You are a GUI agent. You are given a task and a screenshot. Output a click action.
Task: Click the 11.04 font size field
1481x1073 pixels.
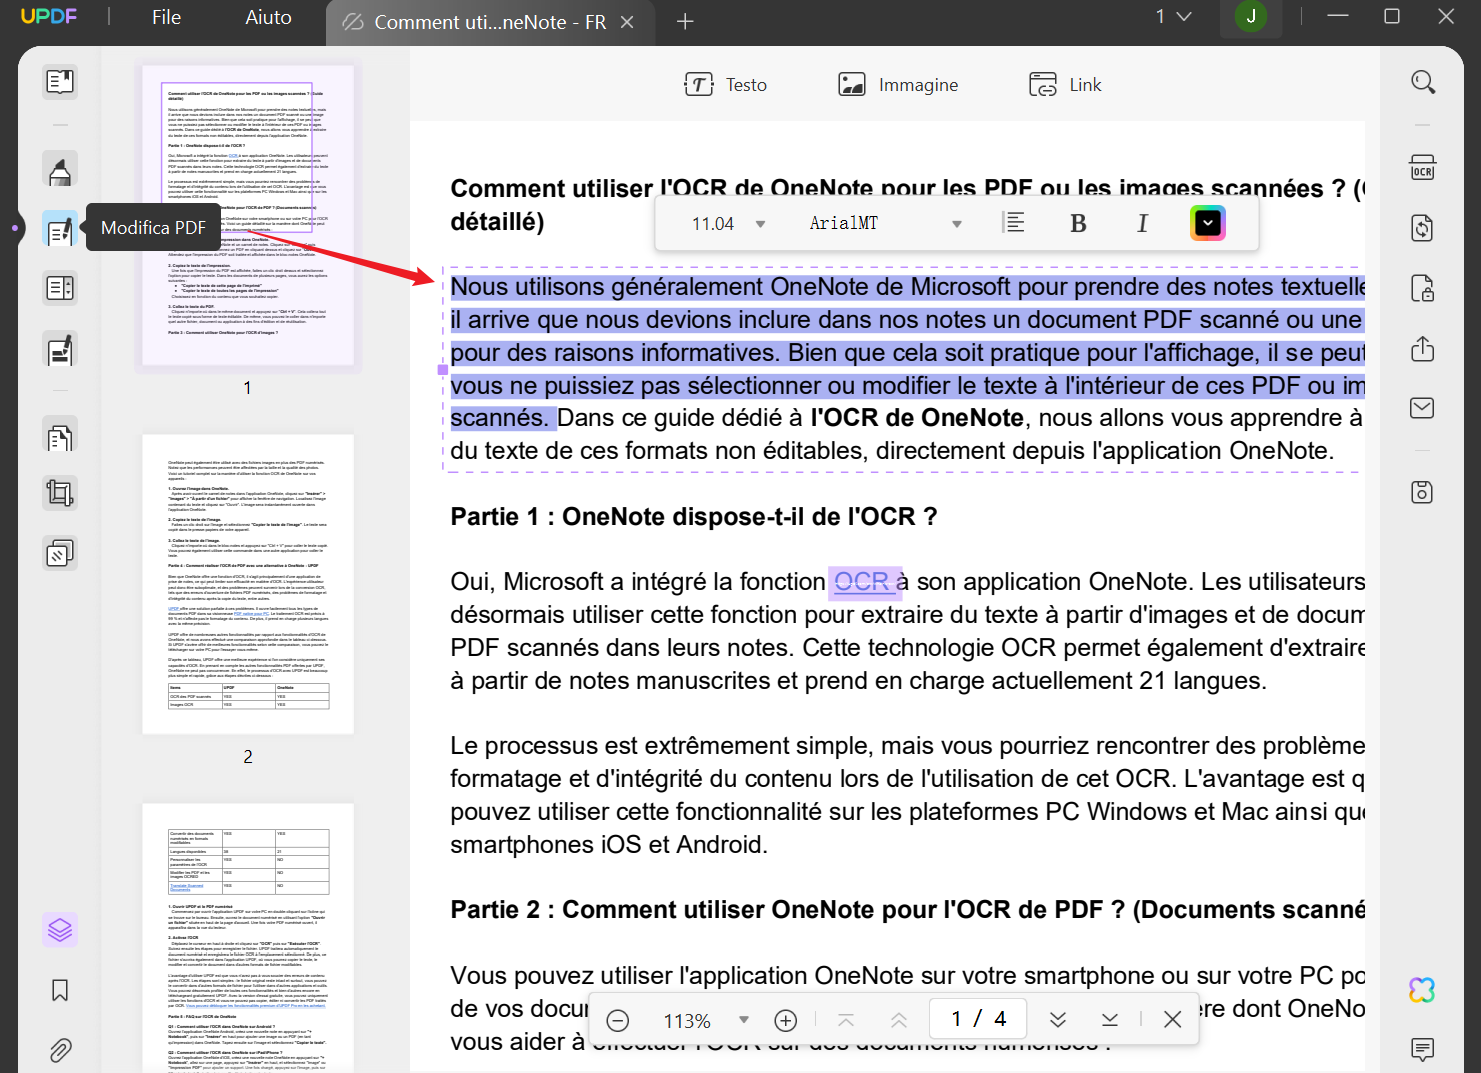(x=713, y=224)
